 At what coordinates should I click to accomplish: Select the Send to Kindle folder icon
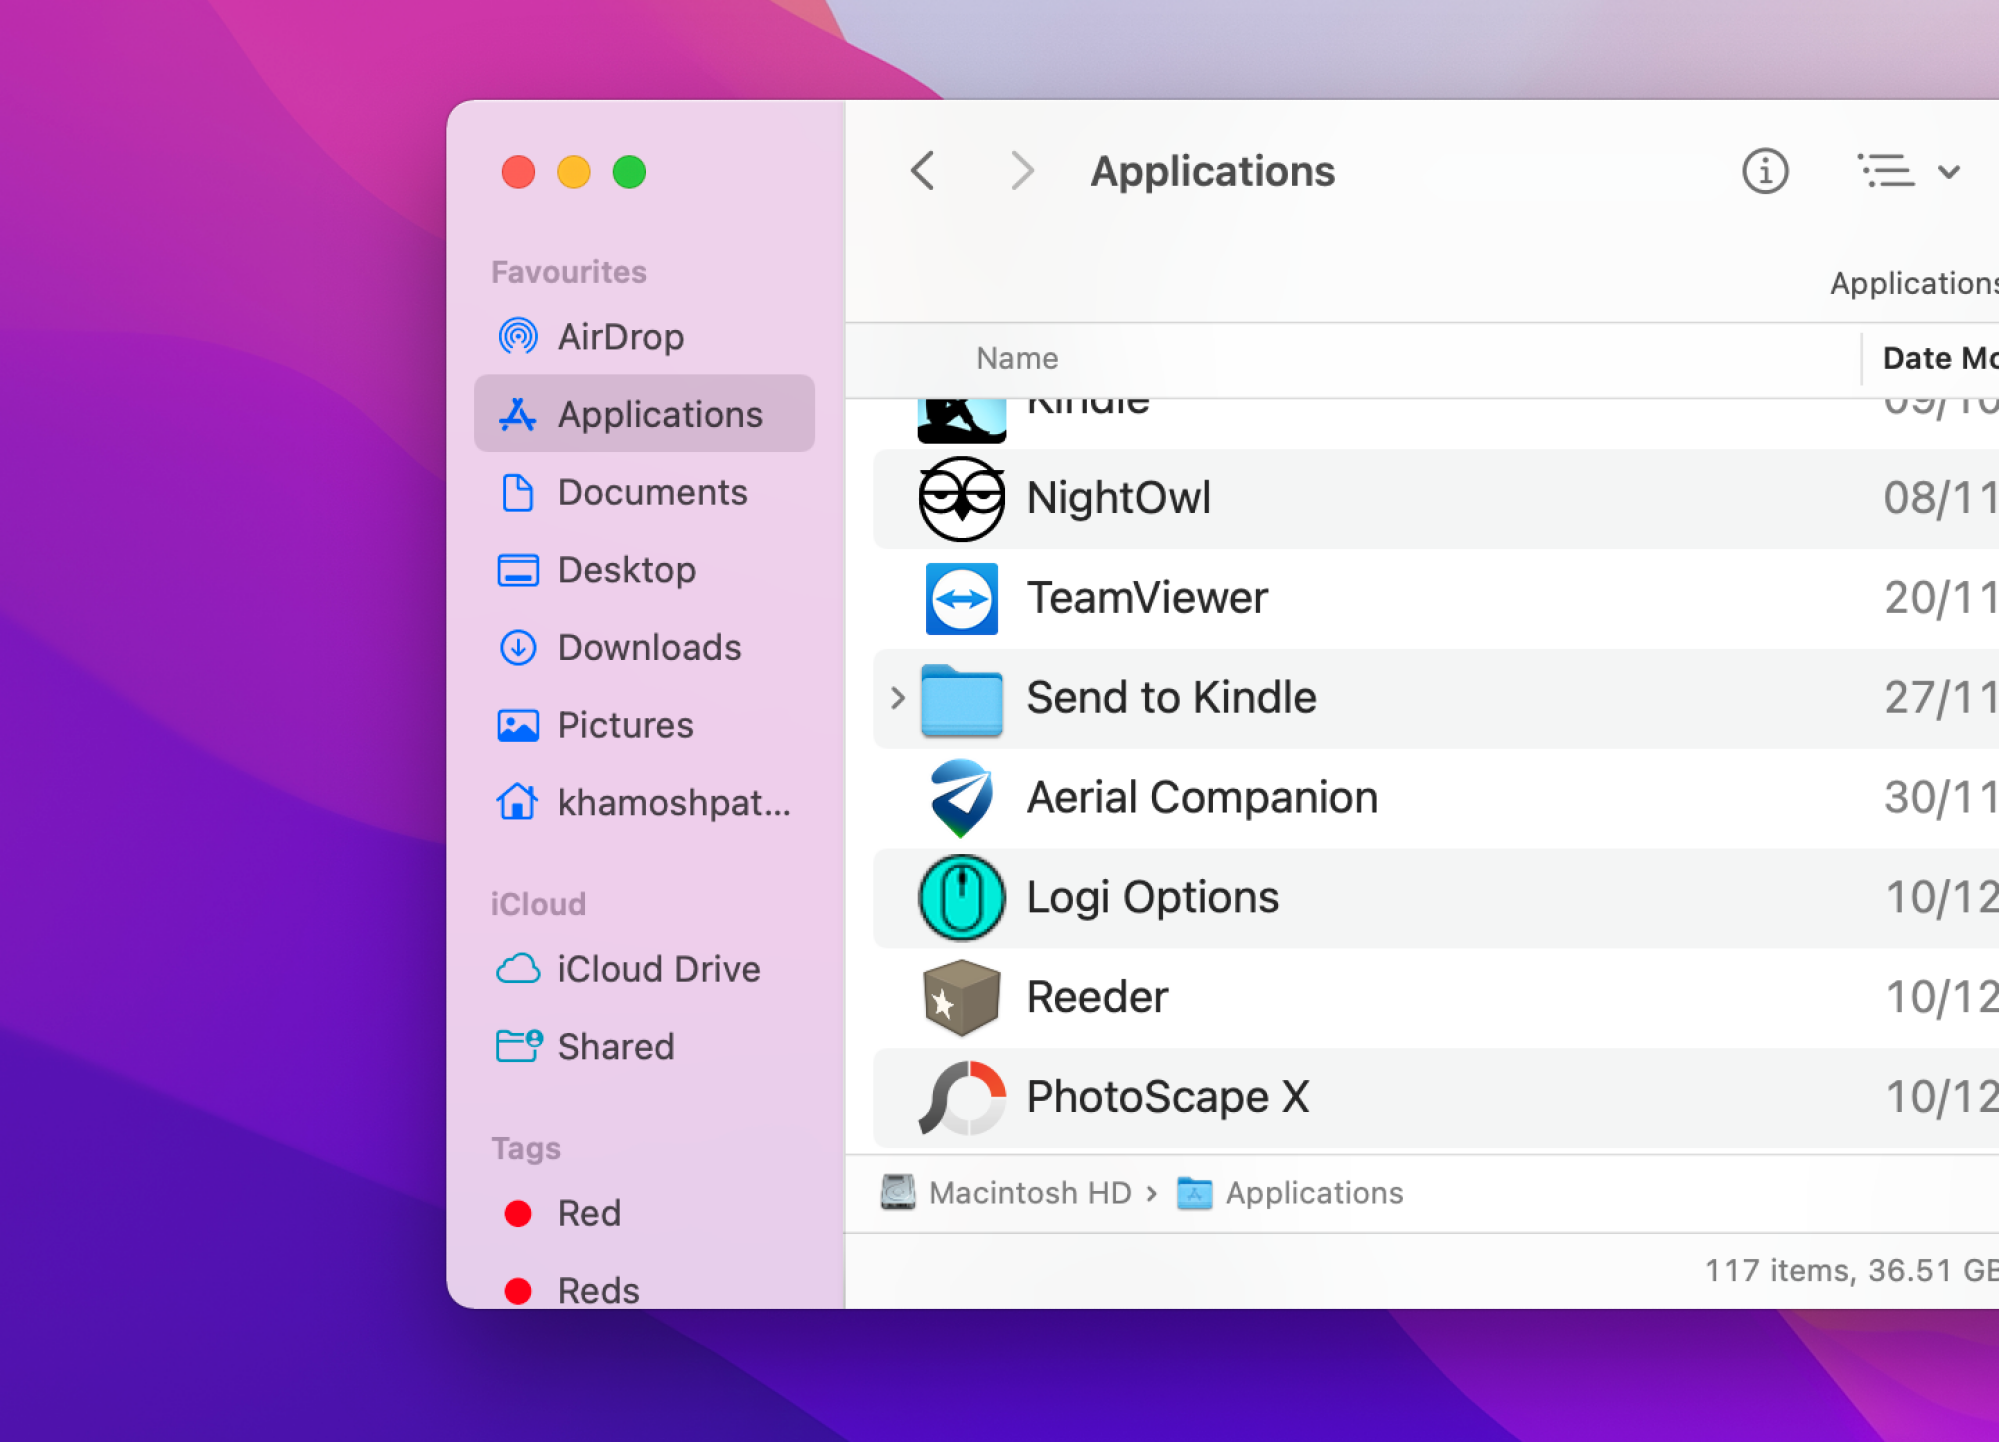coord(961,700)
